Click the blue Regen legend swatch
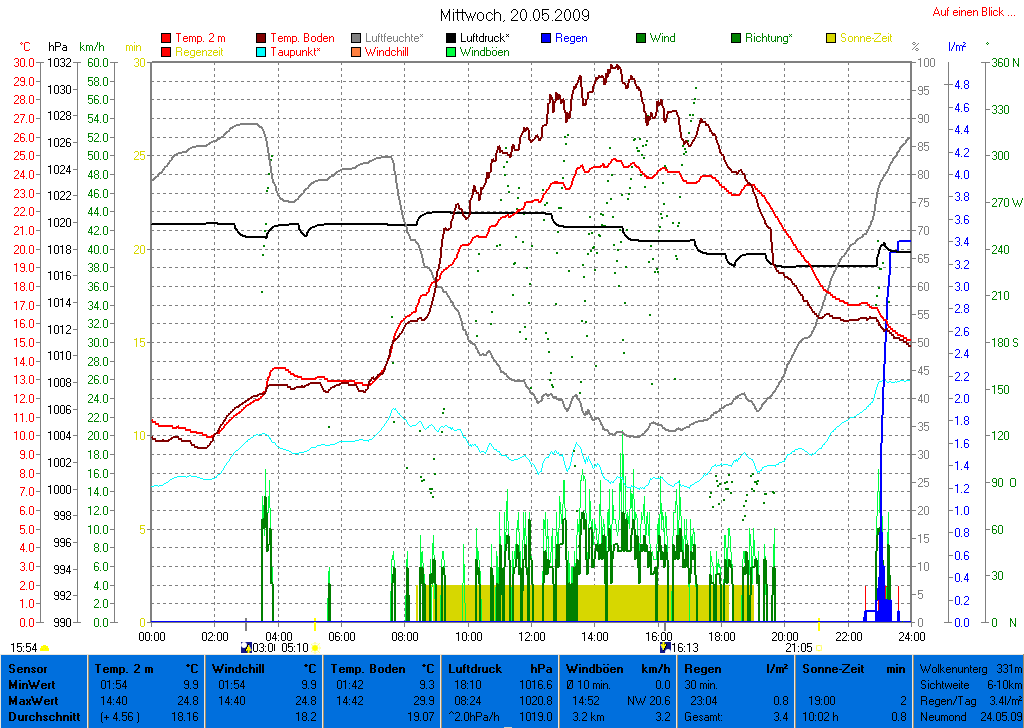1024x728 pixels. [545, 38]
